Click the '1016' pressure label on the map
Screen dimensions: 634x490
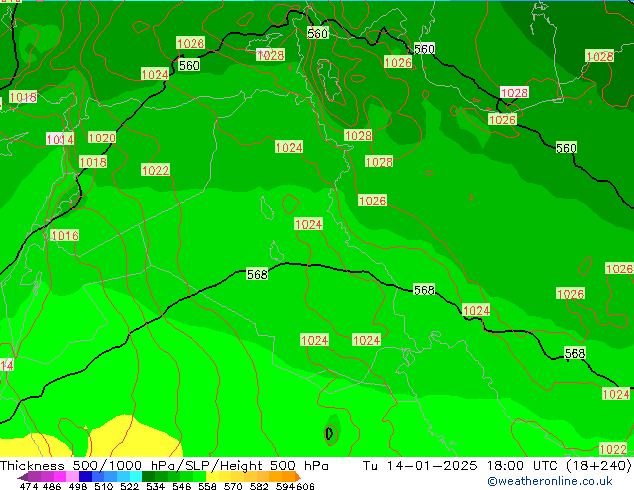pos(65,235)
